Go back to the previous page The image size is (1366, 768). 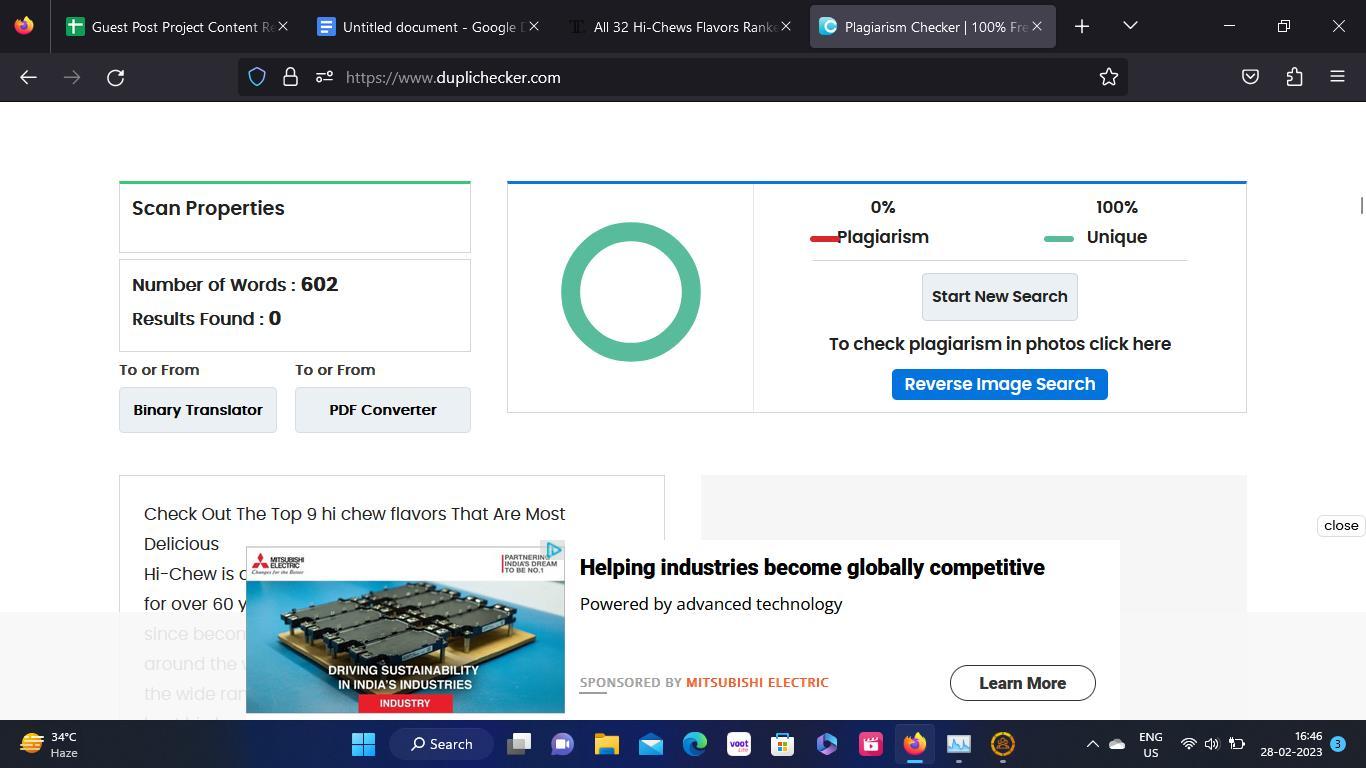click(28, 77)
